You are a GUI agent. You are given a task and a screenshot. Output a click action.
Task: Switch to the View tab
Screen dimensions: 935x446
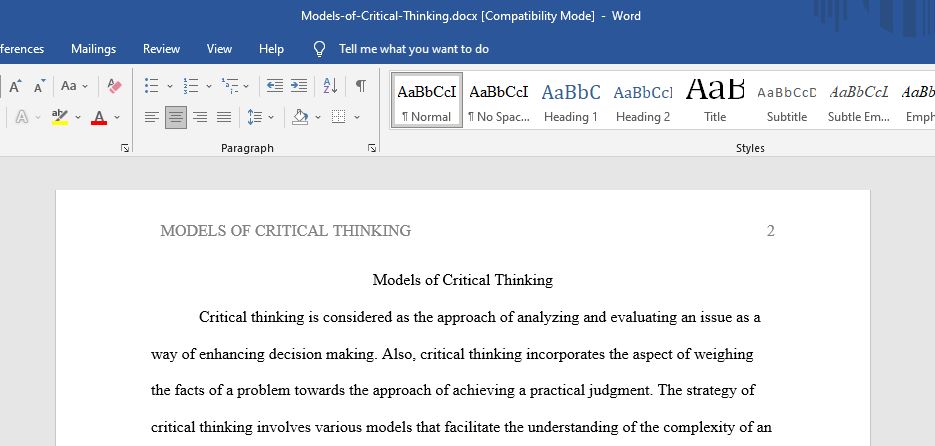(219, 49)
